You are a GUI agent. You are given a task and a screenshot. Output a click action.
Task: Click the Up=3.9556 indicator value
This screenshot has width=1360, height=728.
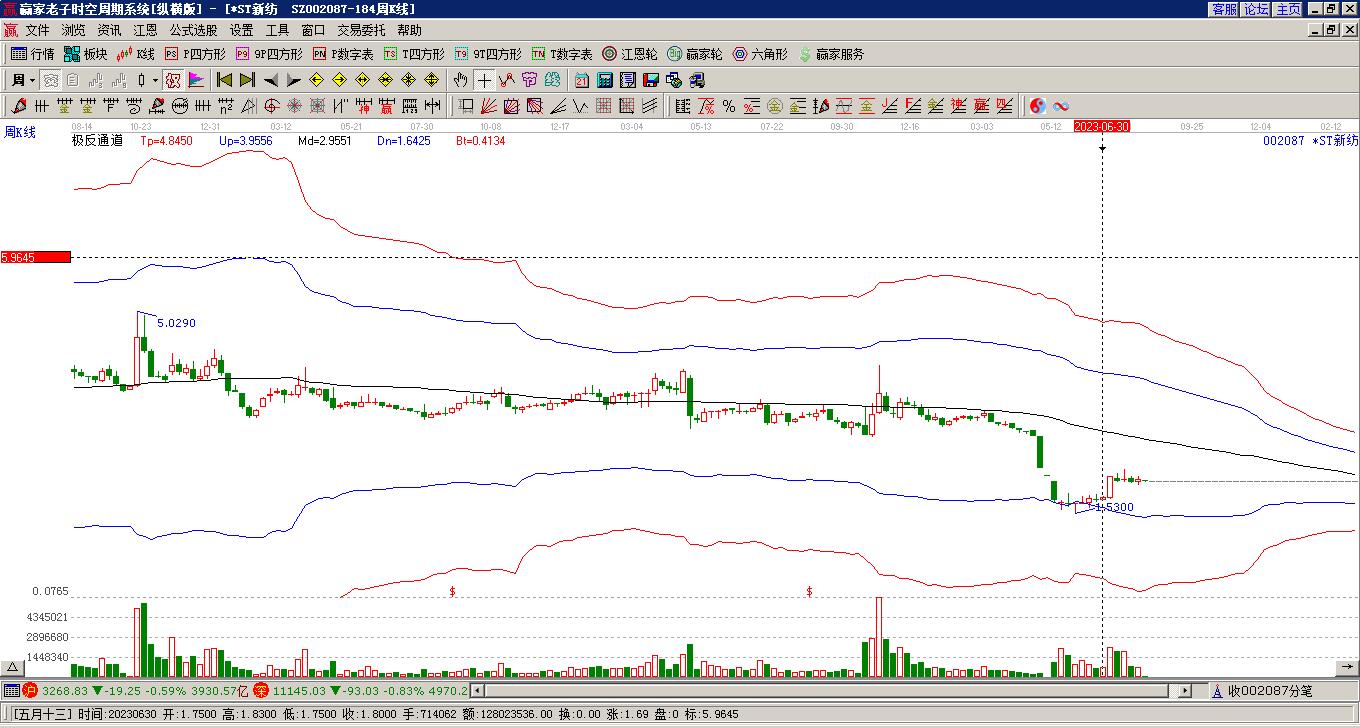(x=245, y=141)
